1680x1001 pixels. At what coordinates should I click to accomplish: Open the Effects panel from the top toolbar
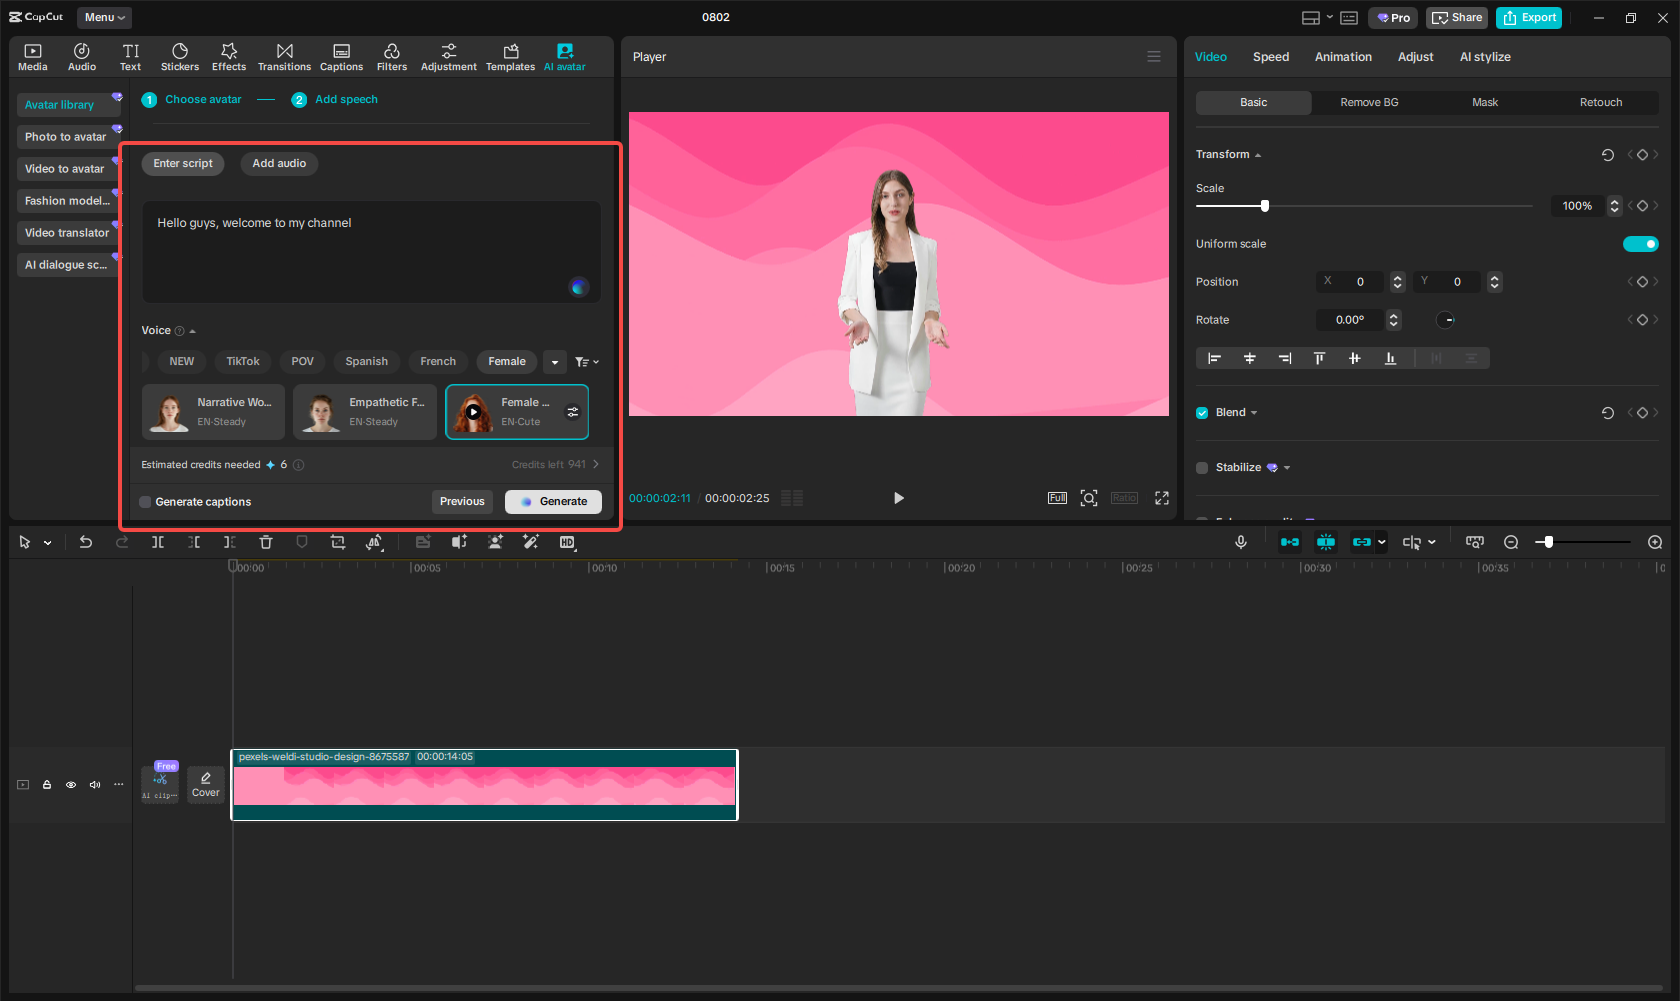click(x=229, y=55)
